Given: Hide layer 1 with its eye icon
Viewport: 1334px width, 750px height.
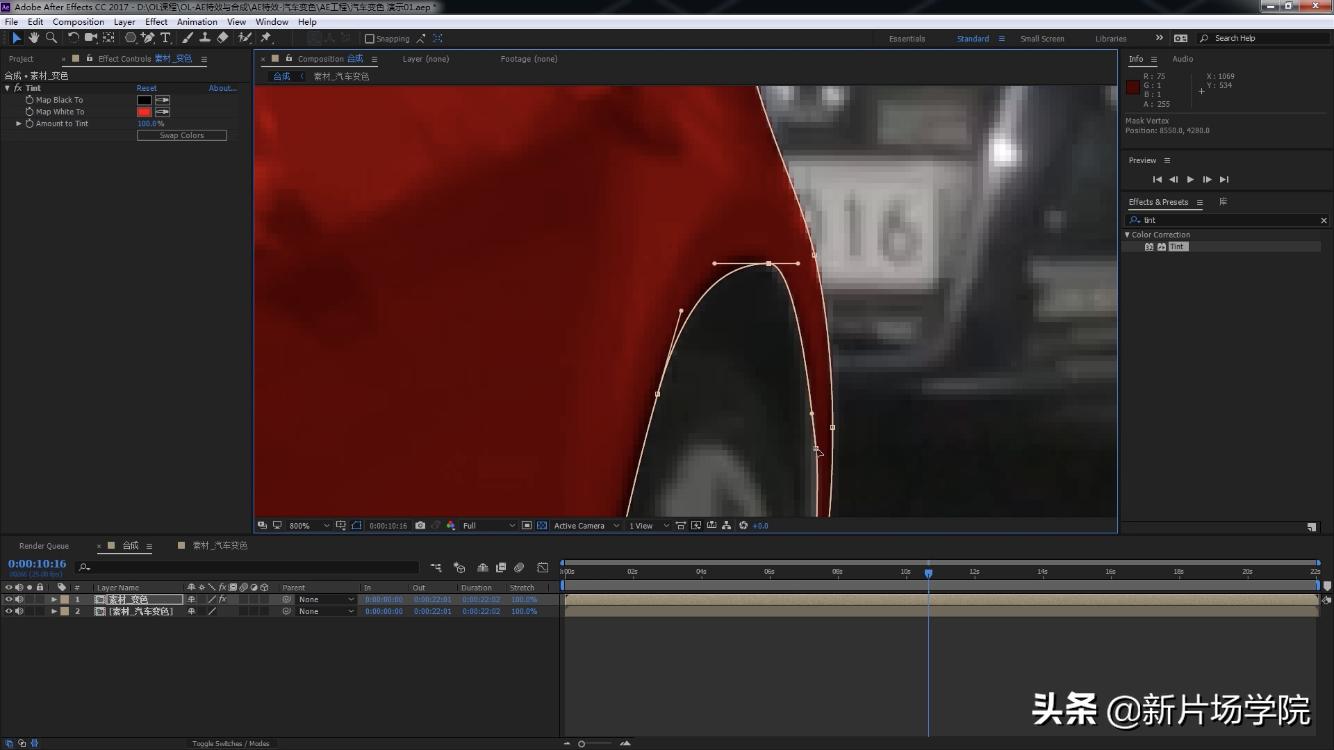Looking at the screenshot, I should click(x=8, y=600).
